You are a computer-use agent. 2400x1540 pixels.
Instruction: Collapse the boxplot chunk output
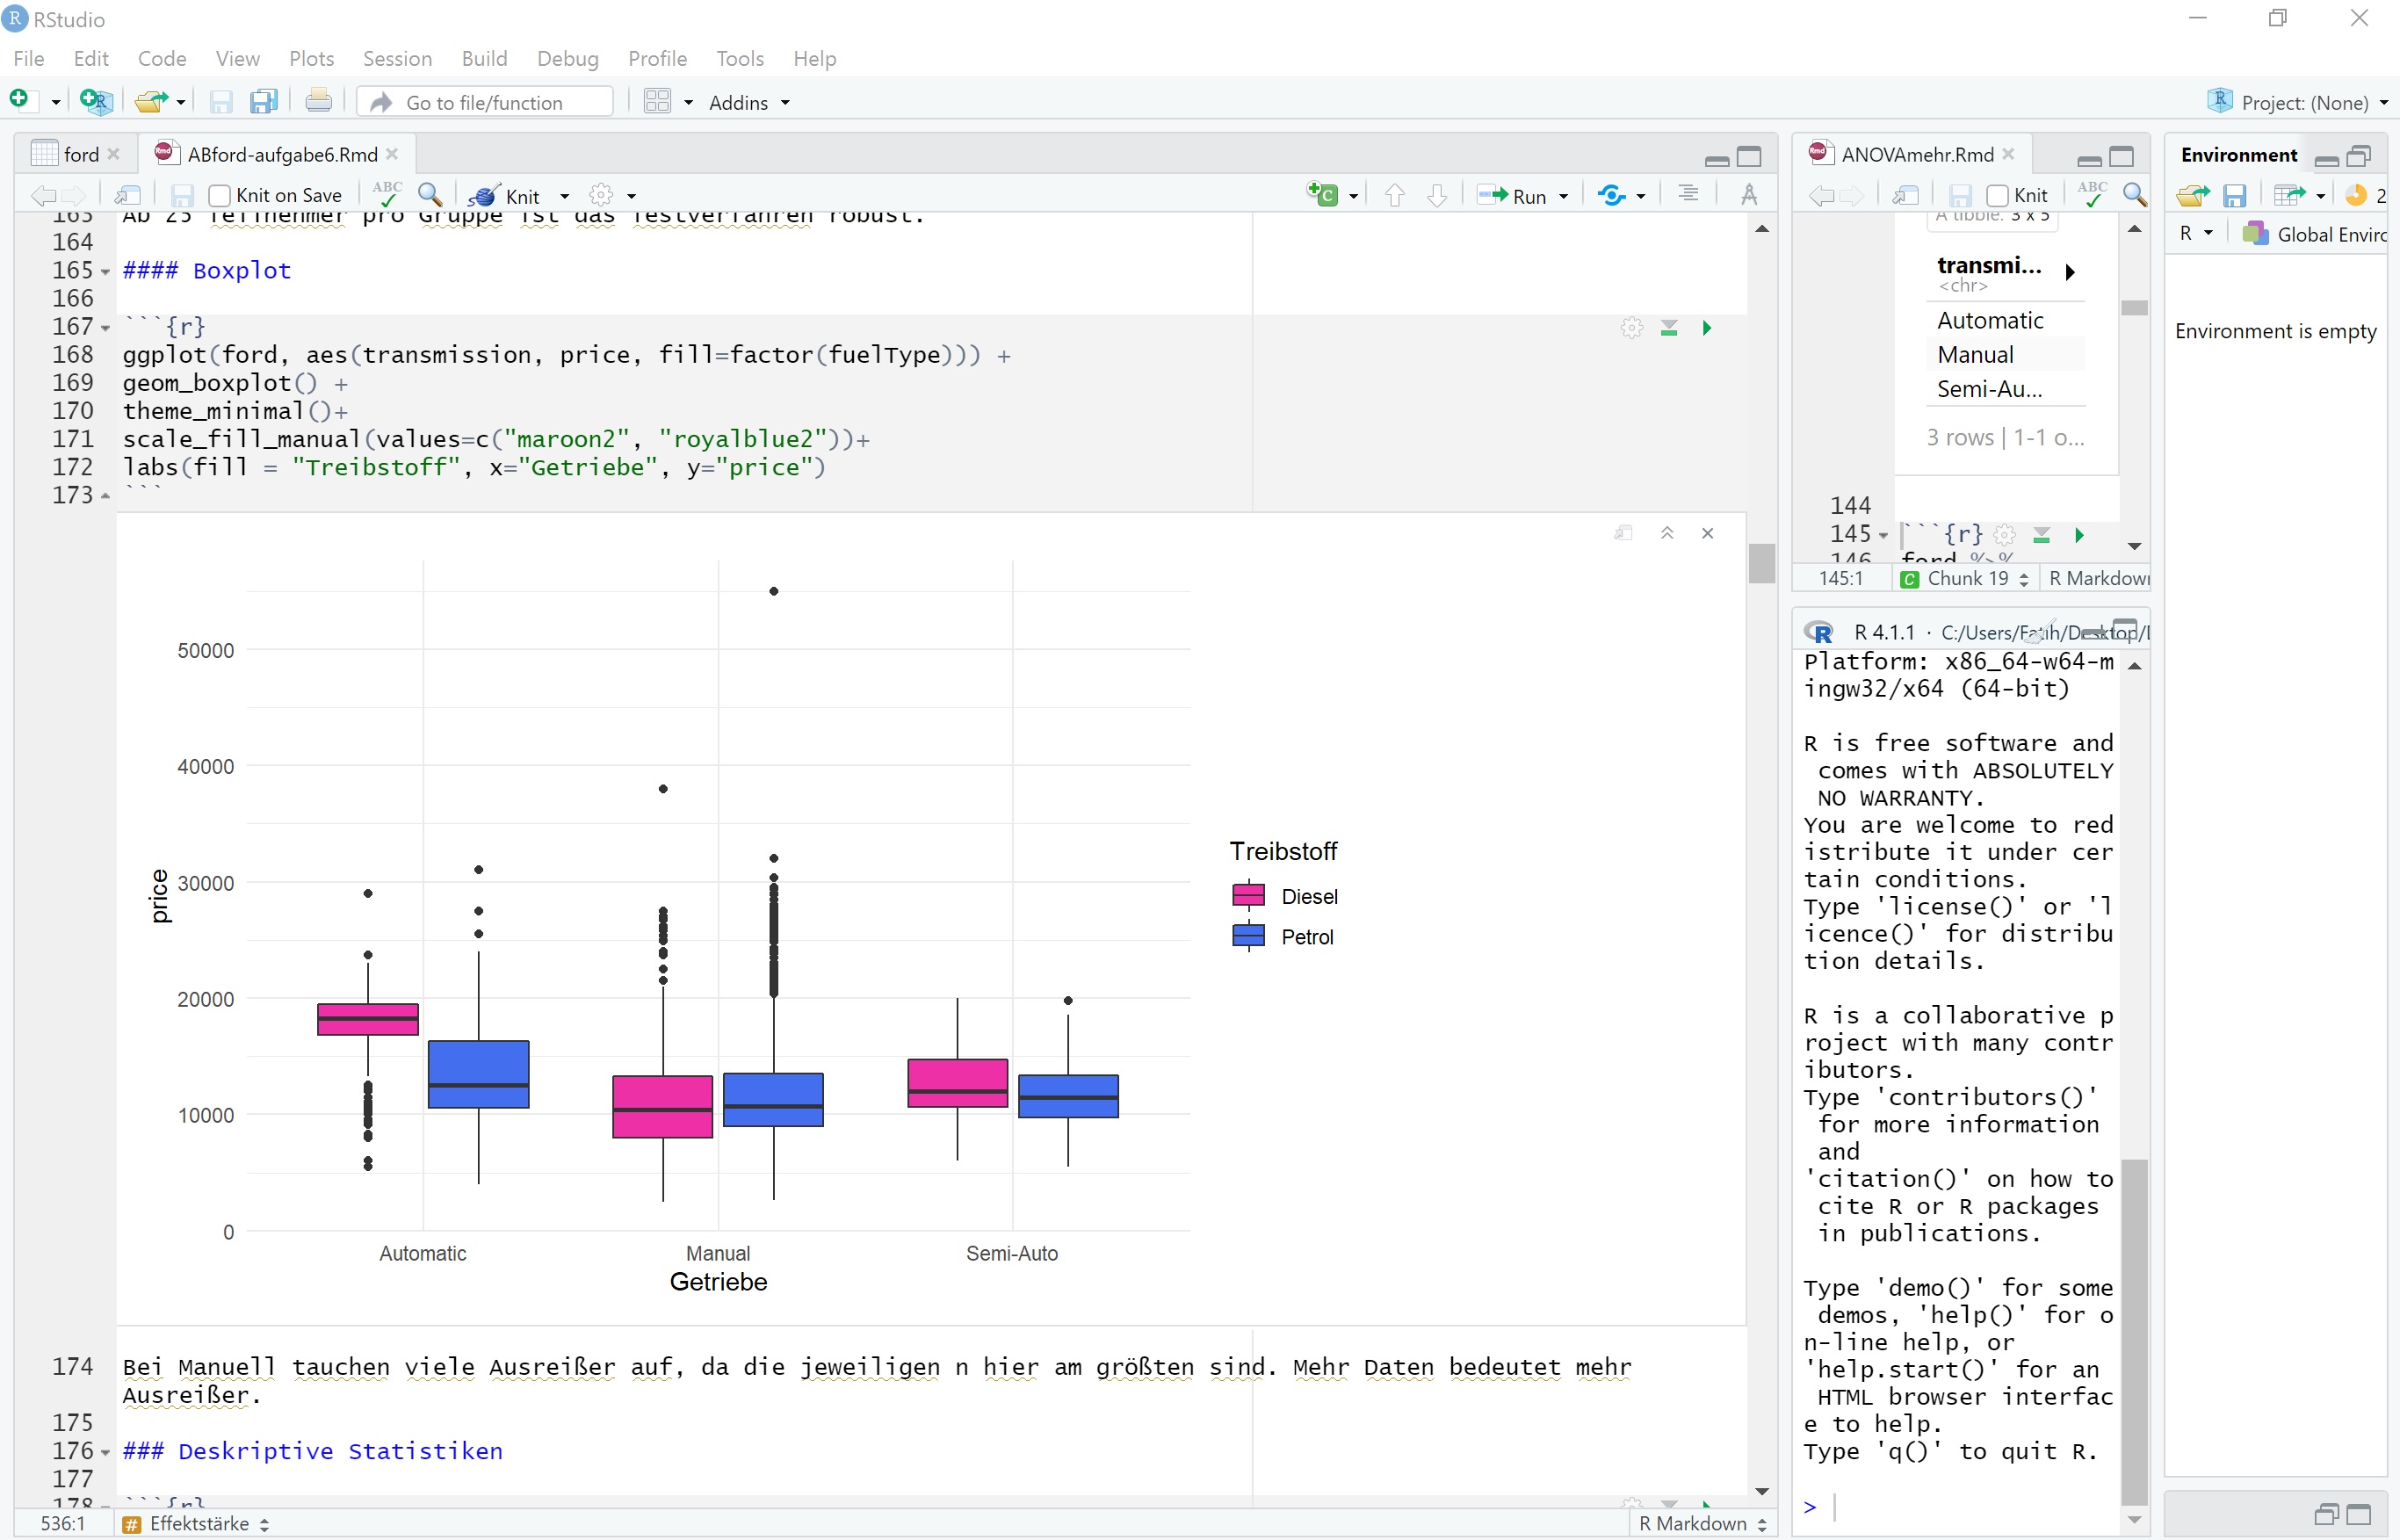1667,533
